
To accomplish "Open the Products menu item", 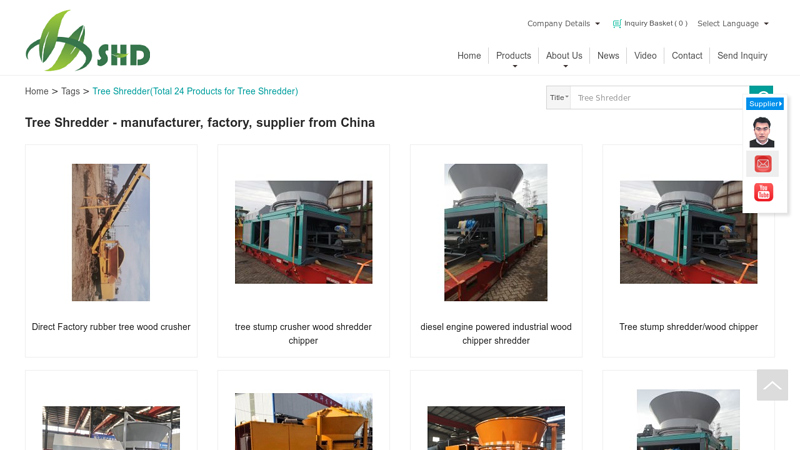I will coord(513,56).
